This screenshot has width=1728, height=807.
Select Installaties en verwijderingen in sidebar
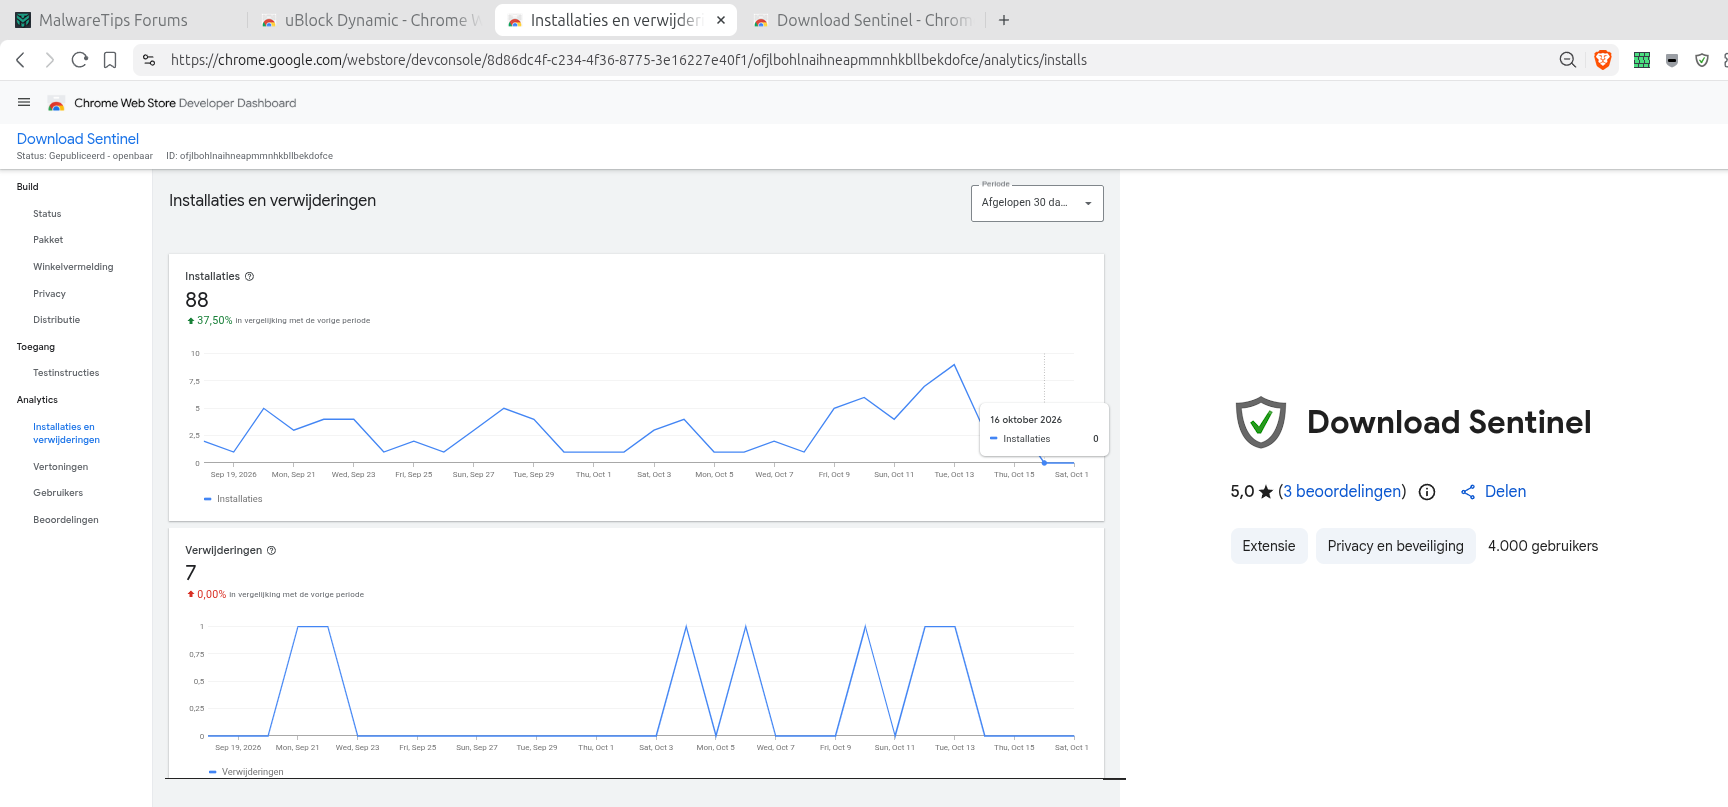click(x=66, y=433)
